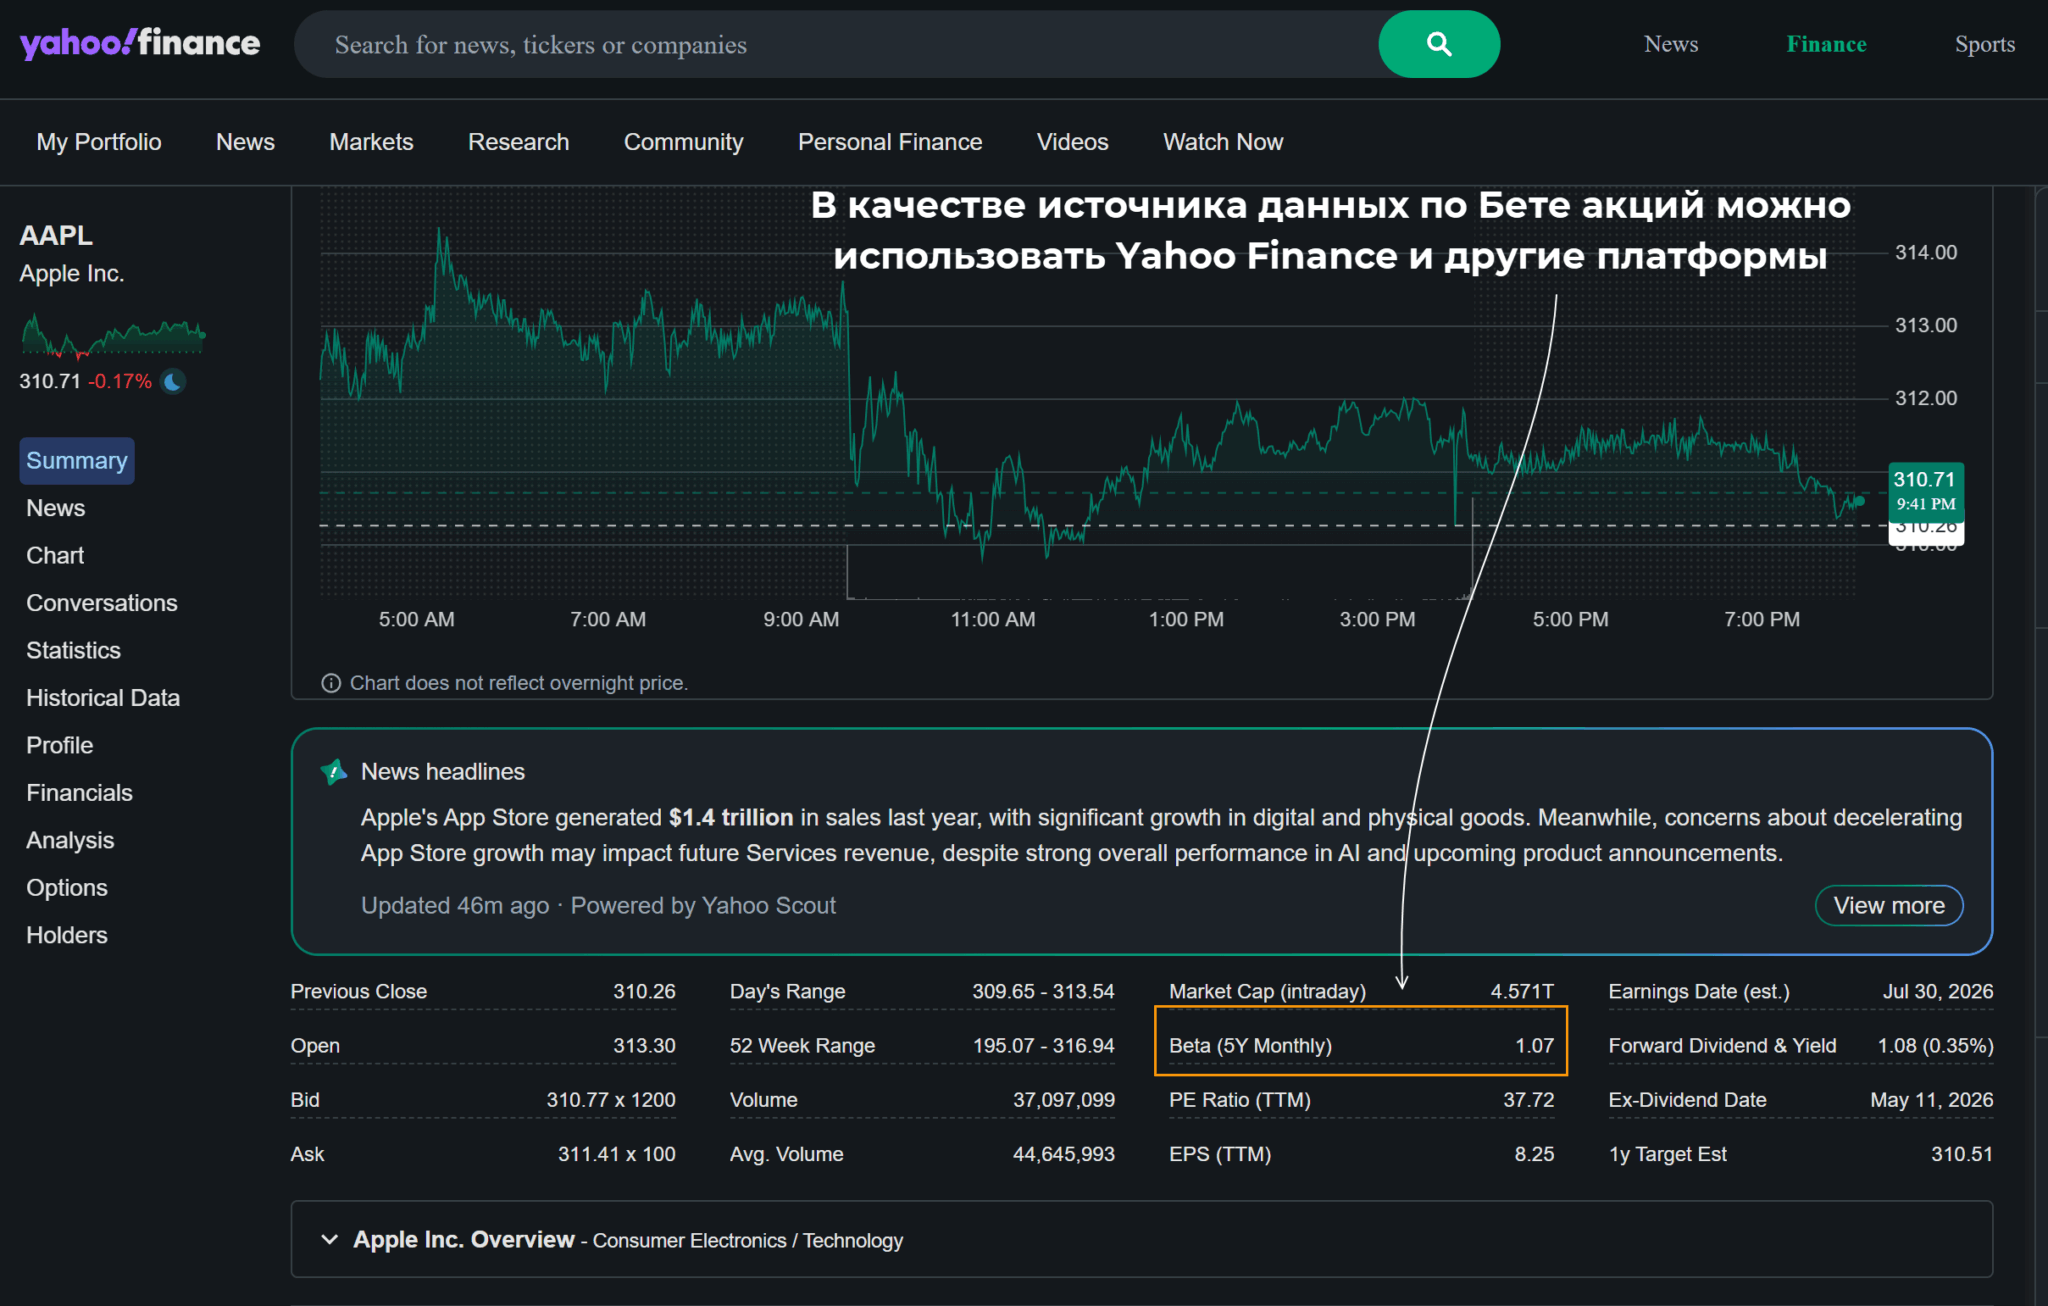Select Historical Data in the sidebar
The width and height of the screenshot is (2048, 1306).
click(x=103, y=698)
